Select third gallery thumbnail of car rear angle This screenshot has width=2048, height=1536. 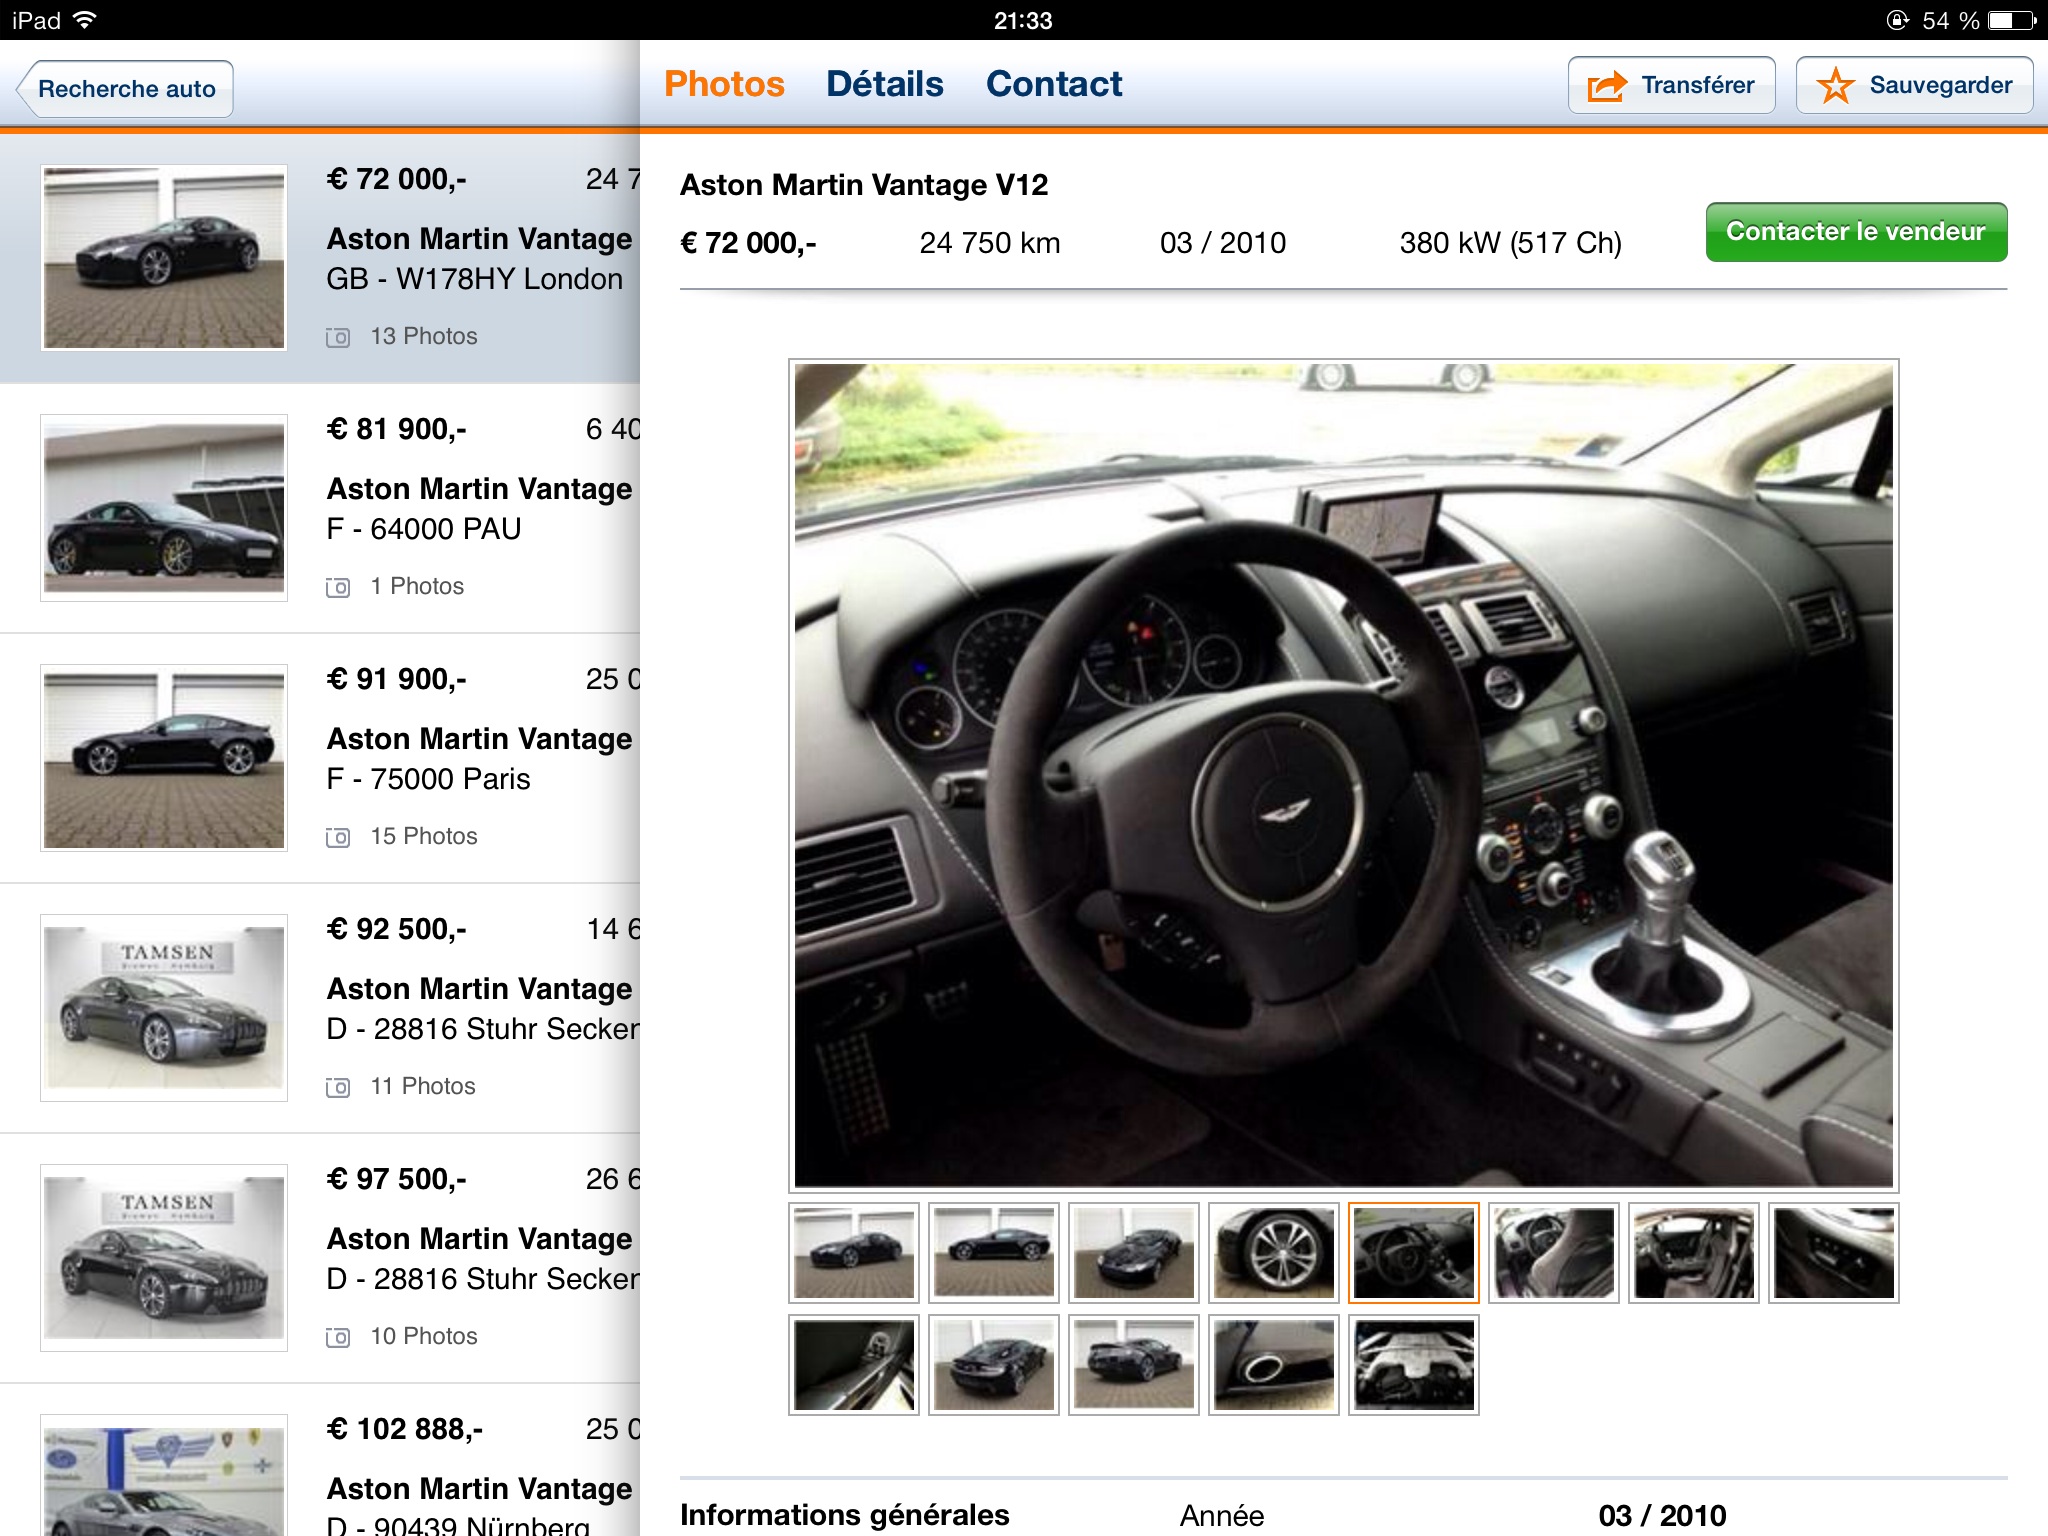[1134, 1253]
